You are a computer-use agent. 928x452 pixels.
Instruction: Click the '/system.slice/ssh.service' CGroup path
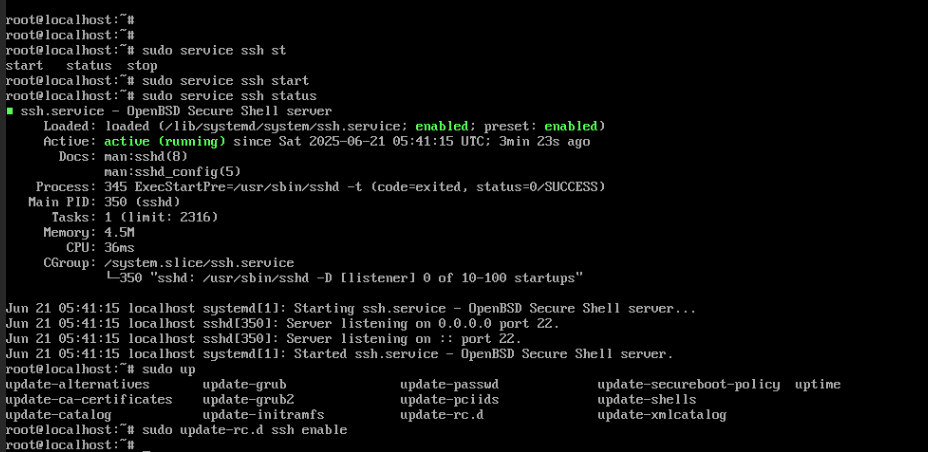point(199,263)
